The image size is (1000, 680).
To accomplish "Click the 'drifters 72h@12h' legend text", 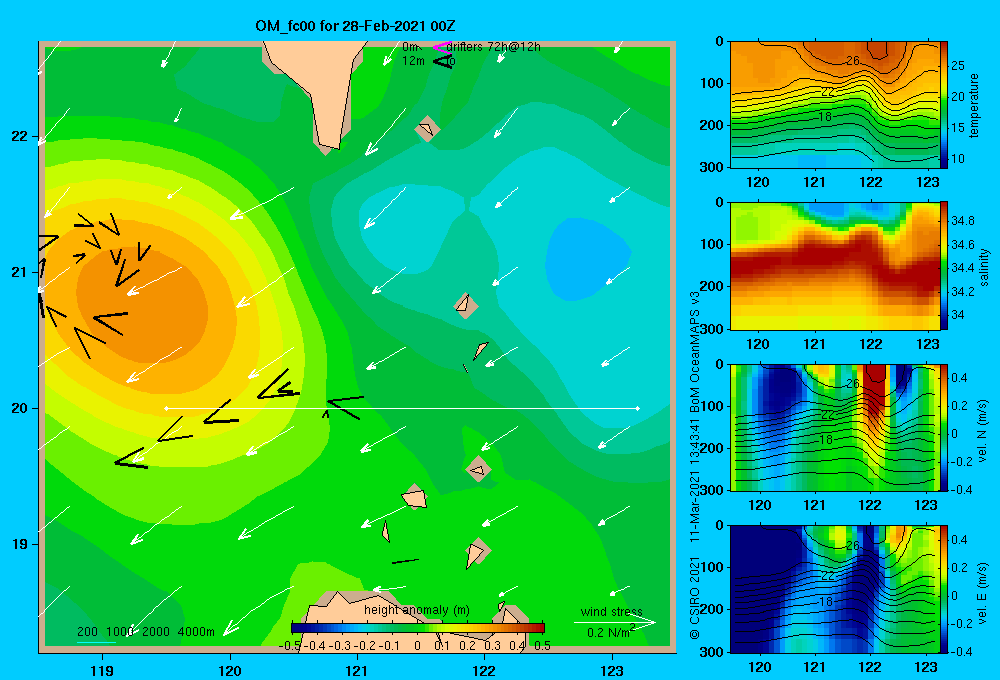I will pos(494,47).
